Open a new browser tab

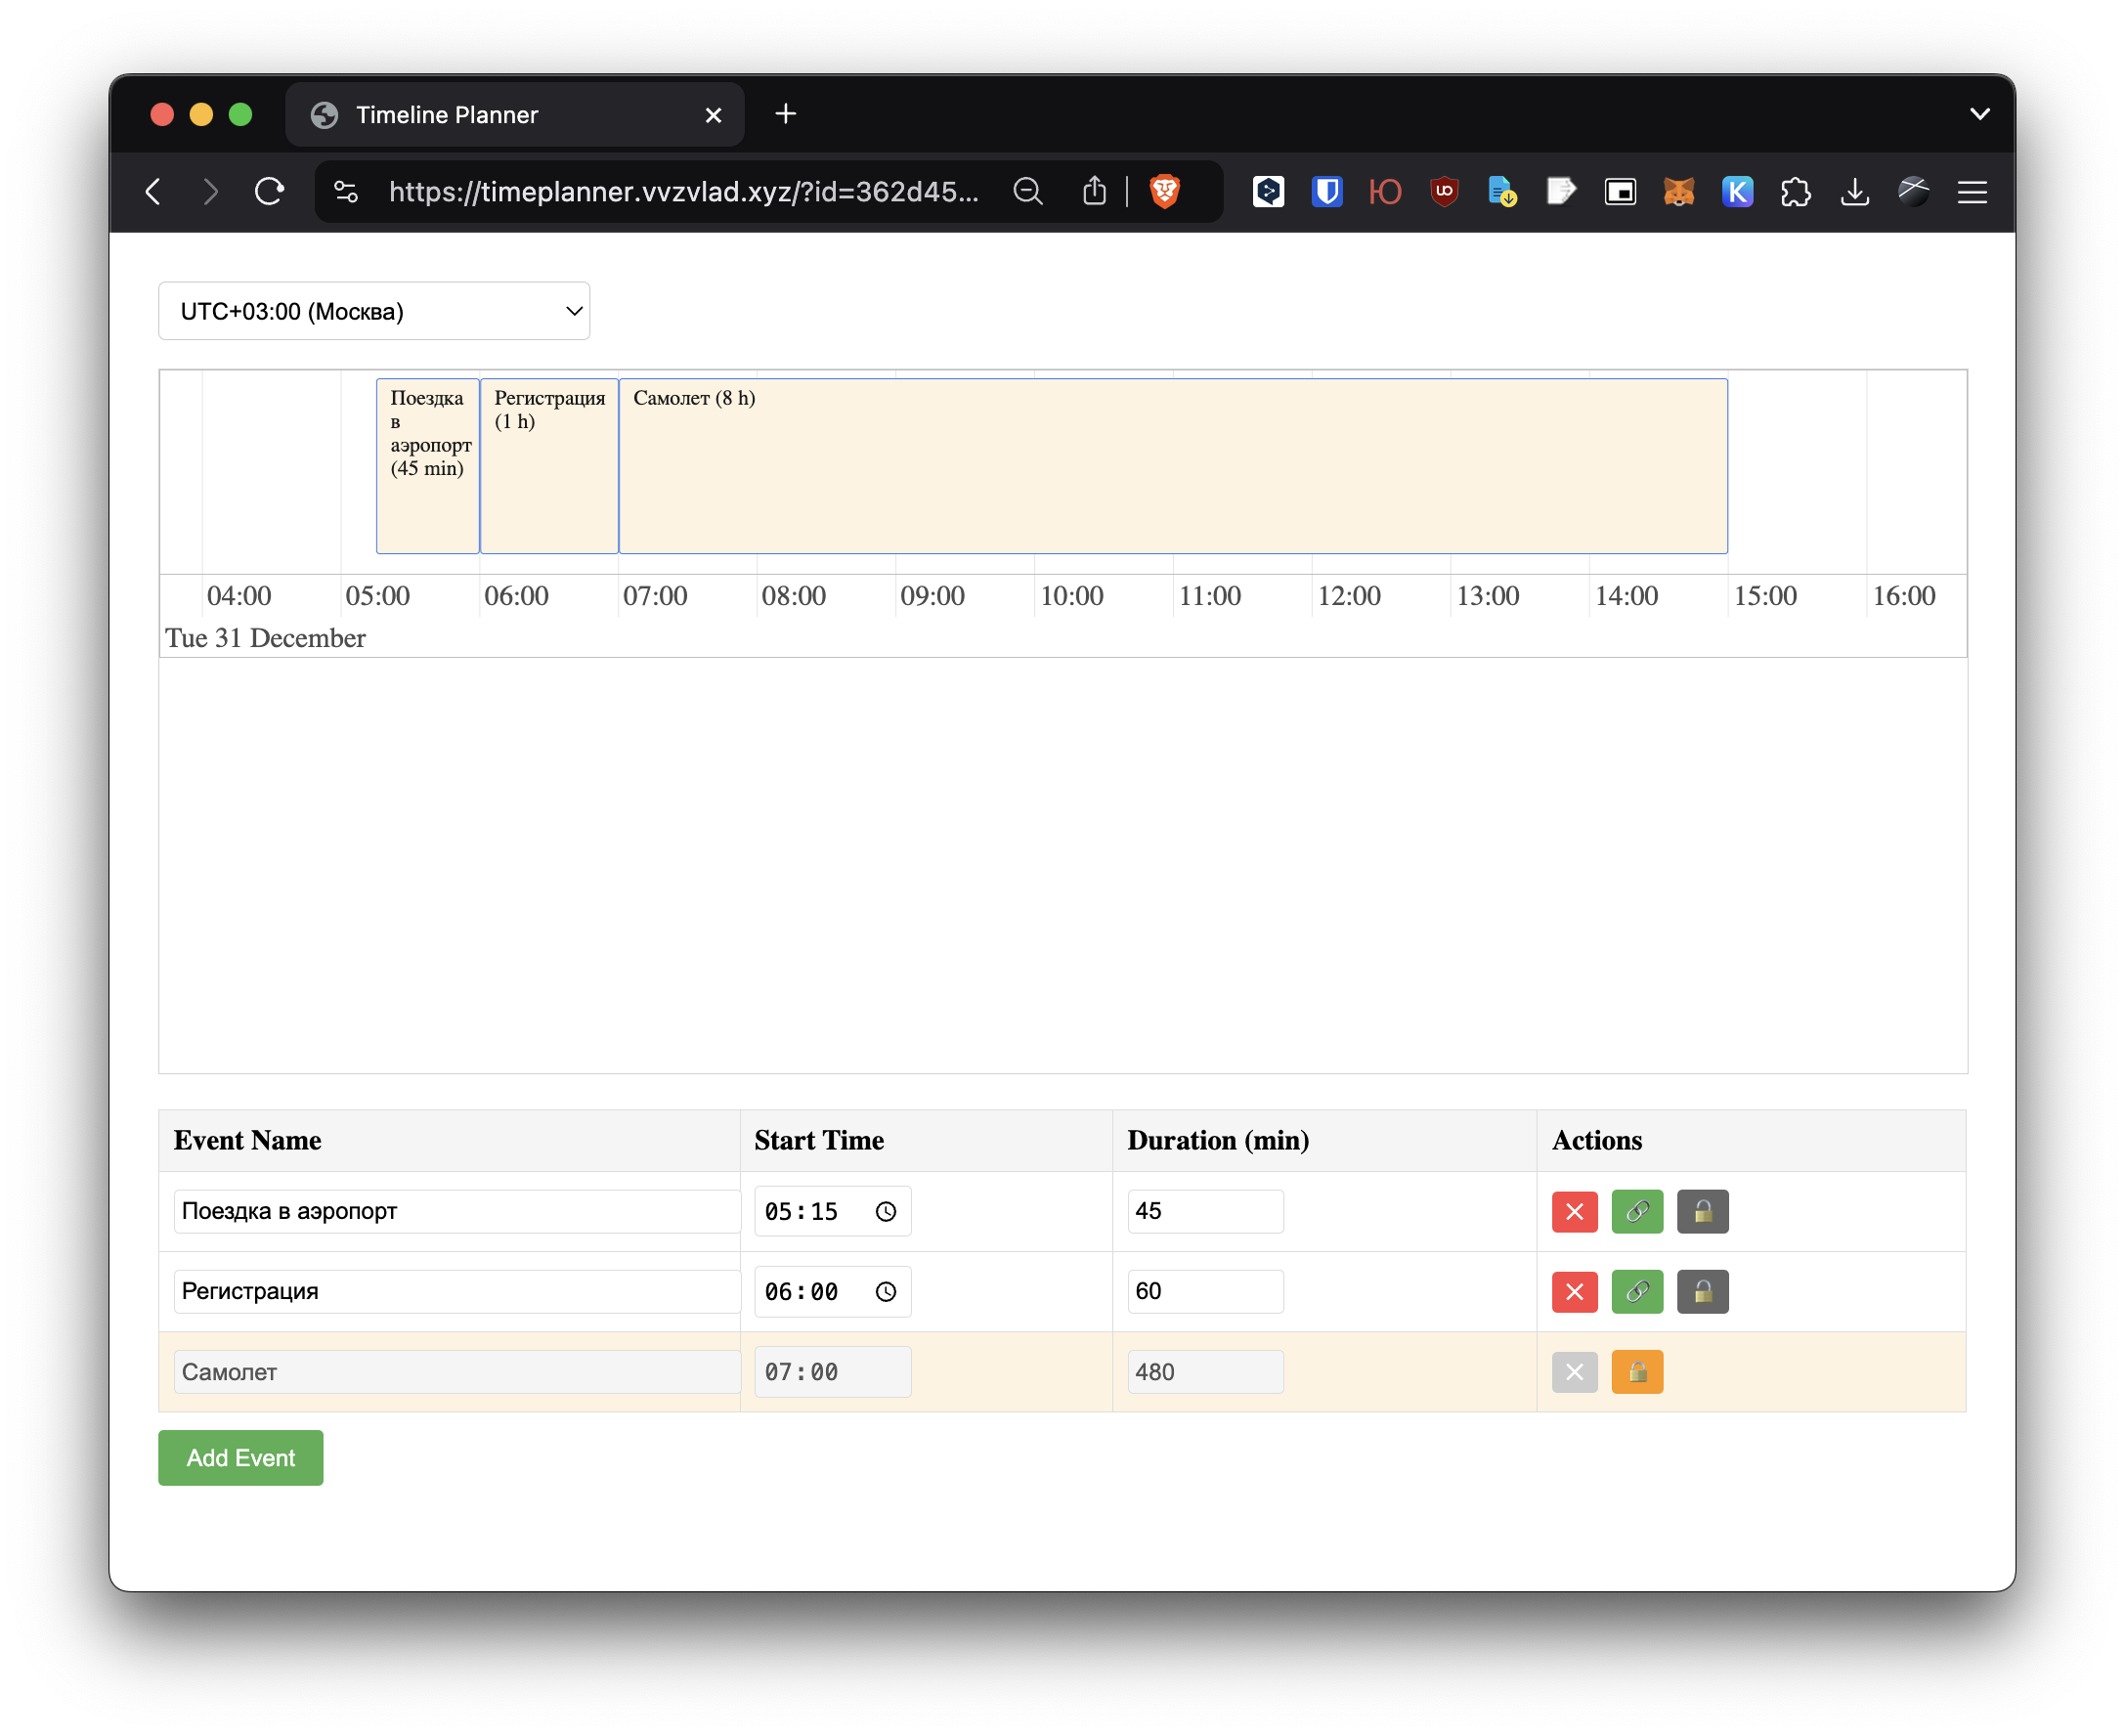(786, 114)
